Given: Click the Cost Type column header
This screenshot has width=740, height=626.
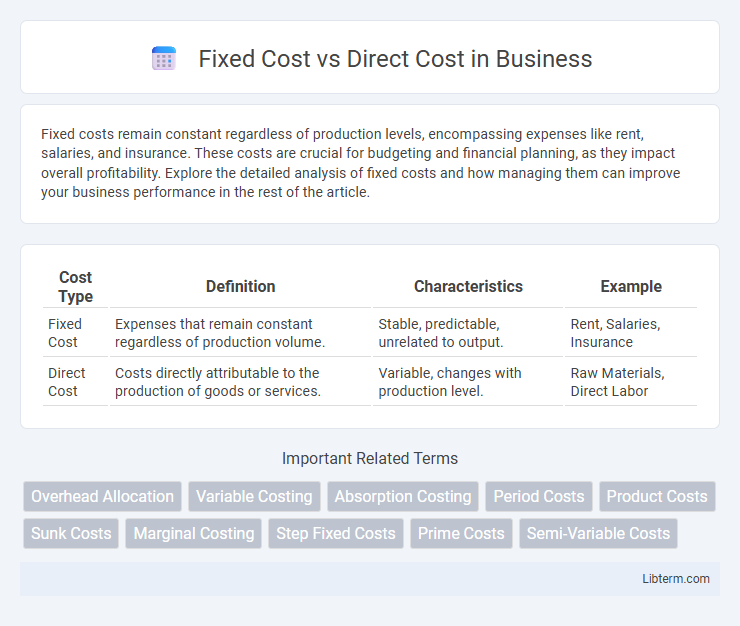Looking at the screenshot, I should click(76, 287).
